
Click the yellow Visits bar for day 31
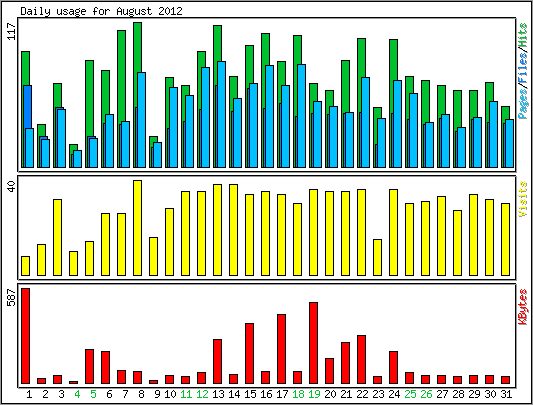pyautogui.click(x=505, y=239)
